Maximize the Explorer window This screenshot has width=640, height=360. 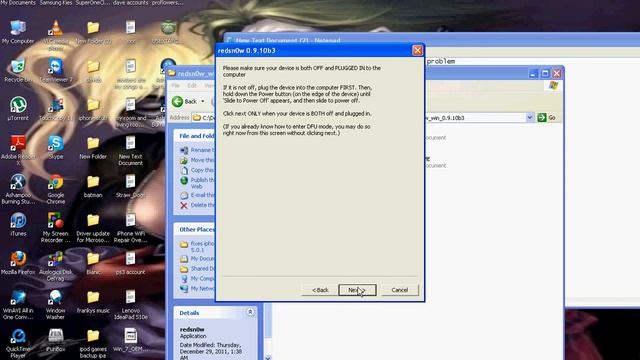[x=545, y=73]
